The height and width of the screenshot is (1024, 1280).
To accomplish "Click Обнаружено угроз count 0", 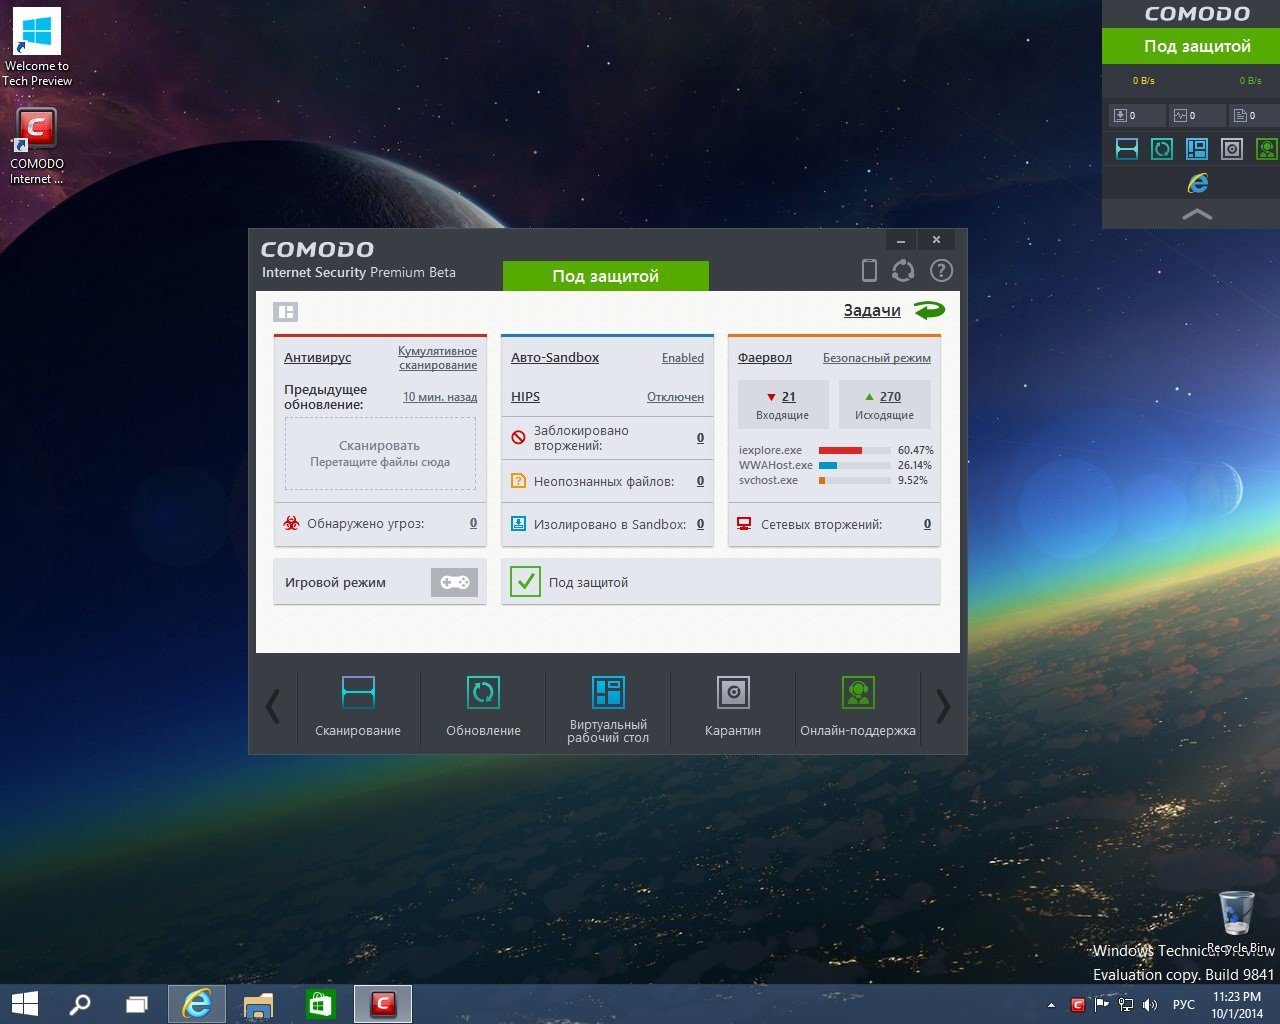I will [474, 523].
